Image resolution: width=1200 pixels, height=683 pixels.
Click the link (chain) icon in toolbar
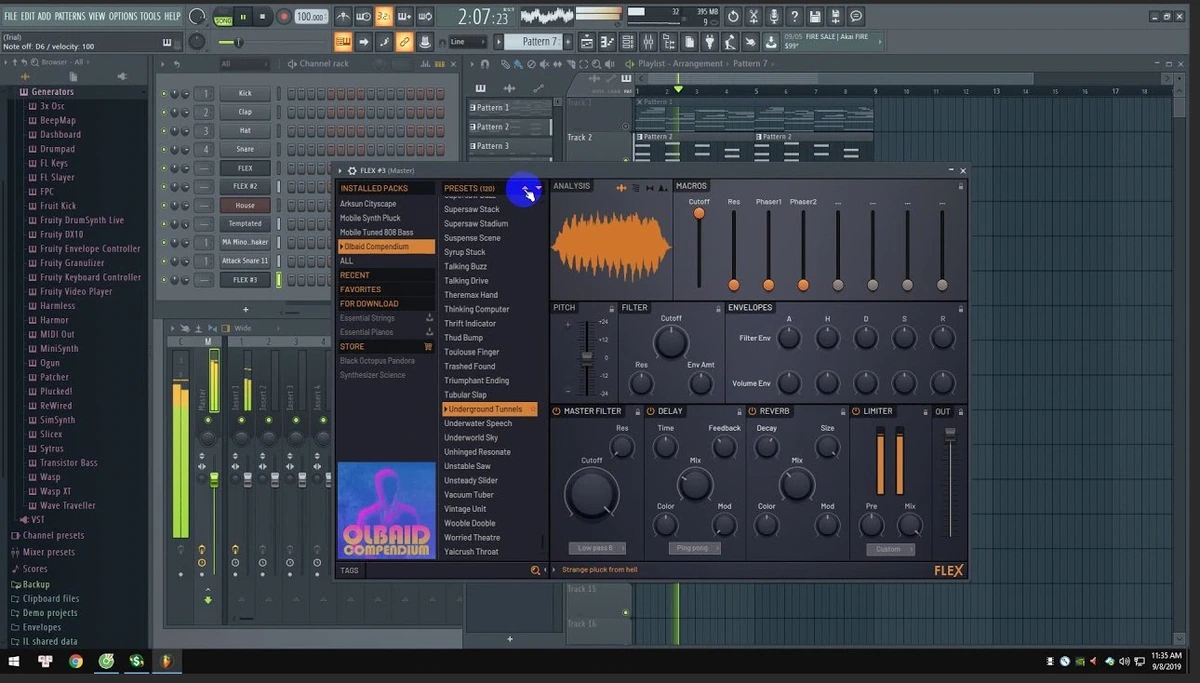click(404, 42)
